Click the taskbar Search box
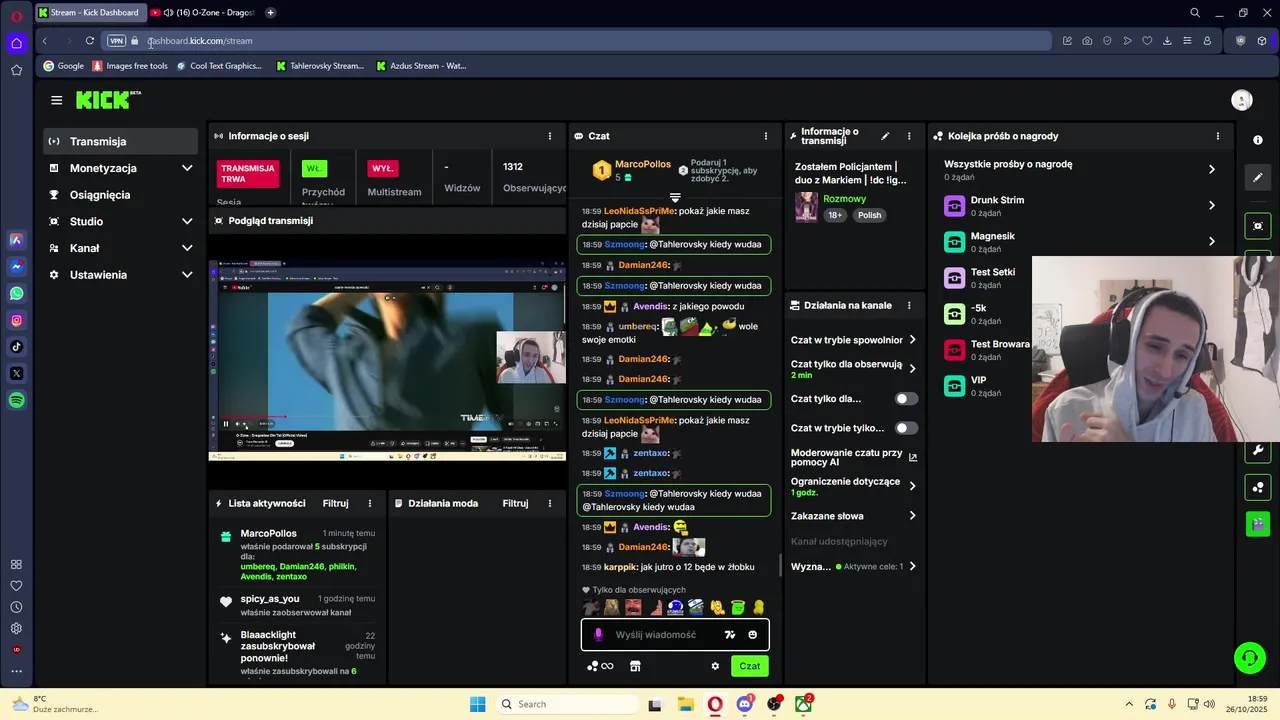 (x=565, y=704)
